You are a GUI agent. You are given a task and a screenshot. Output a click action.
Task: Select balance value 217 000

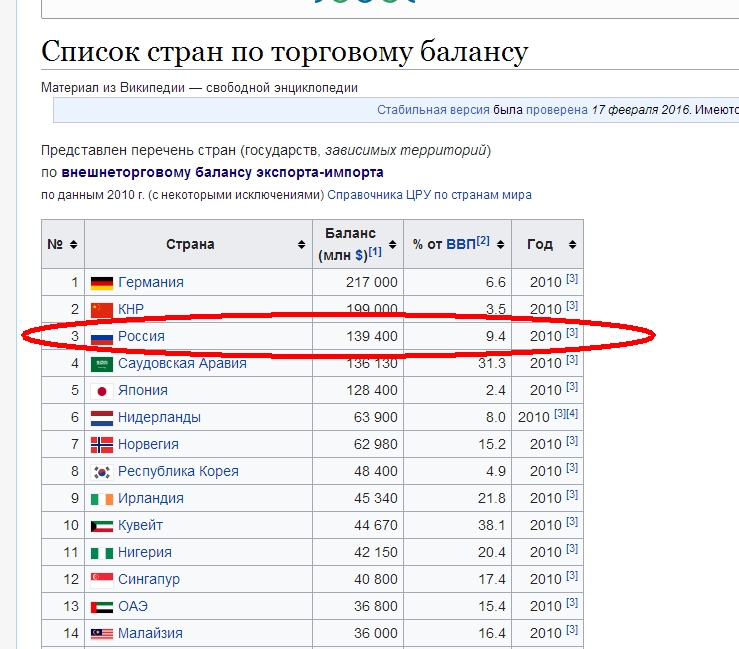pos(372,282)
